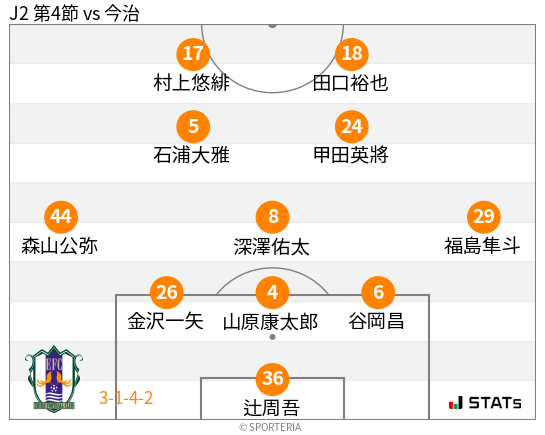This screenshot has width=545, height=435.
Task: Select the number 24 orange circle
Action: click(x=352, y=126)
